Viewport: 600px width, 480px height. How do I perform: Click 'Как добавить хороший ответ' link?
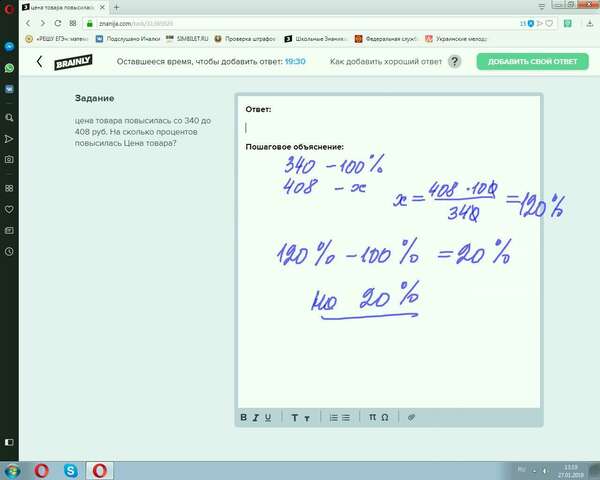(386, 61)
